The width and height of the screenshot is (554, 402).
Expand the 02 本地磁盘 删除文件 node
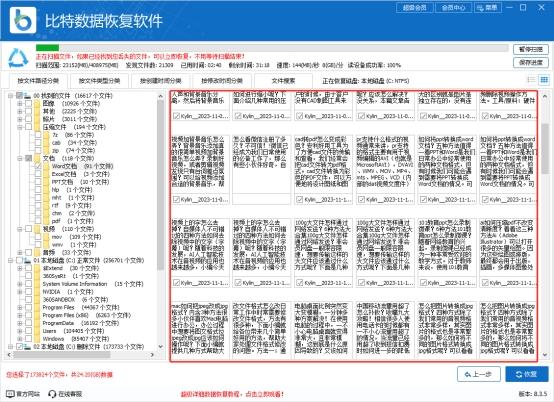click(x=11, y=347)
